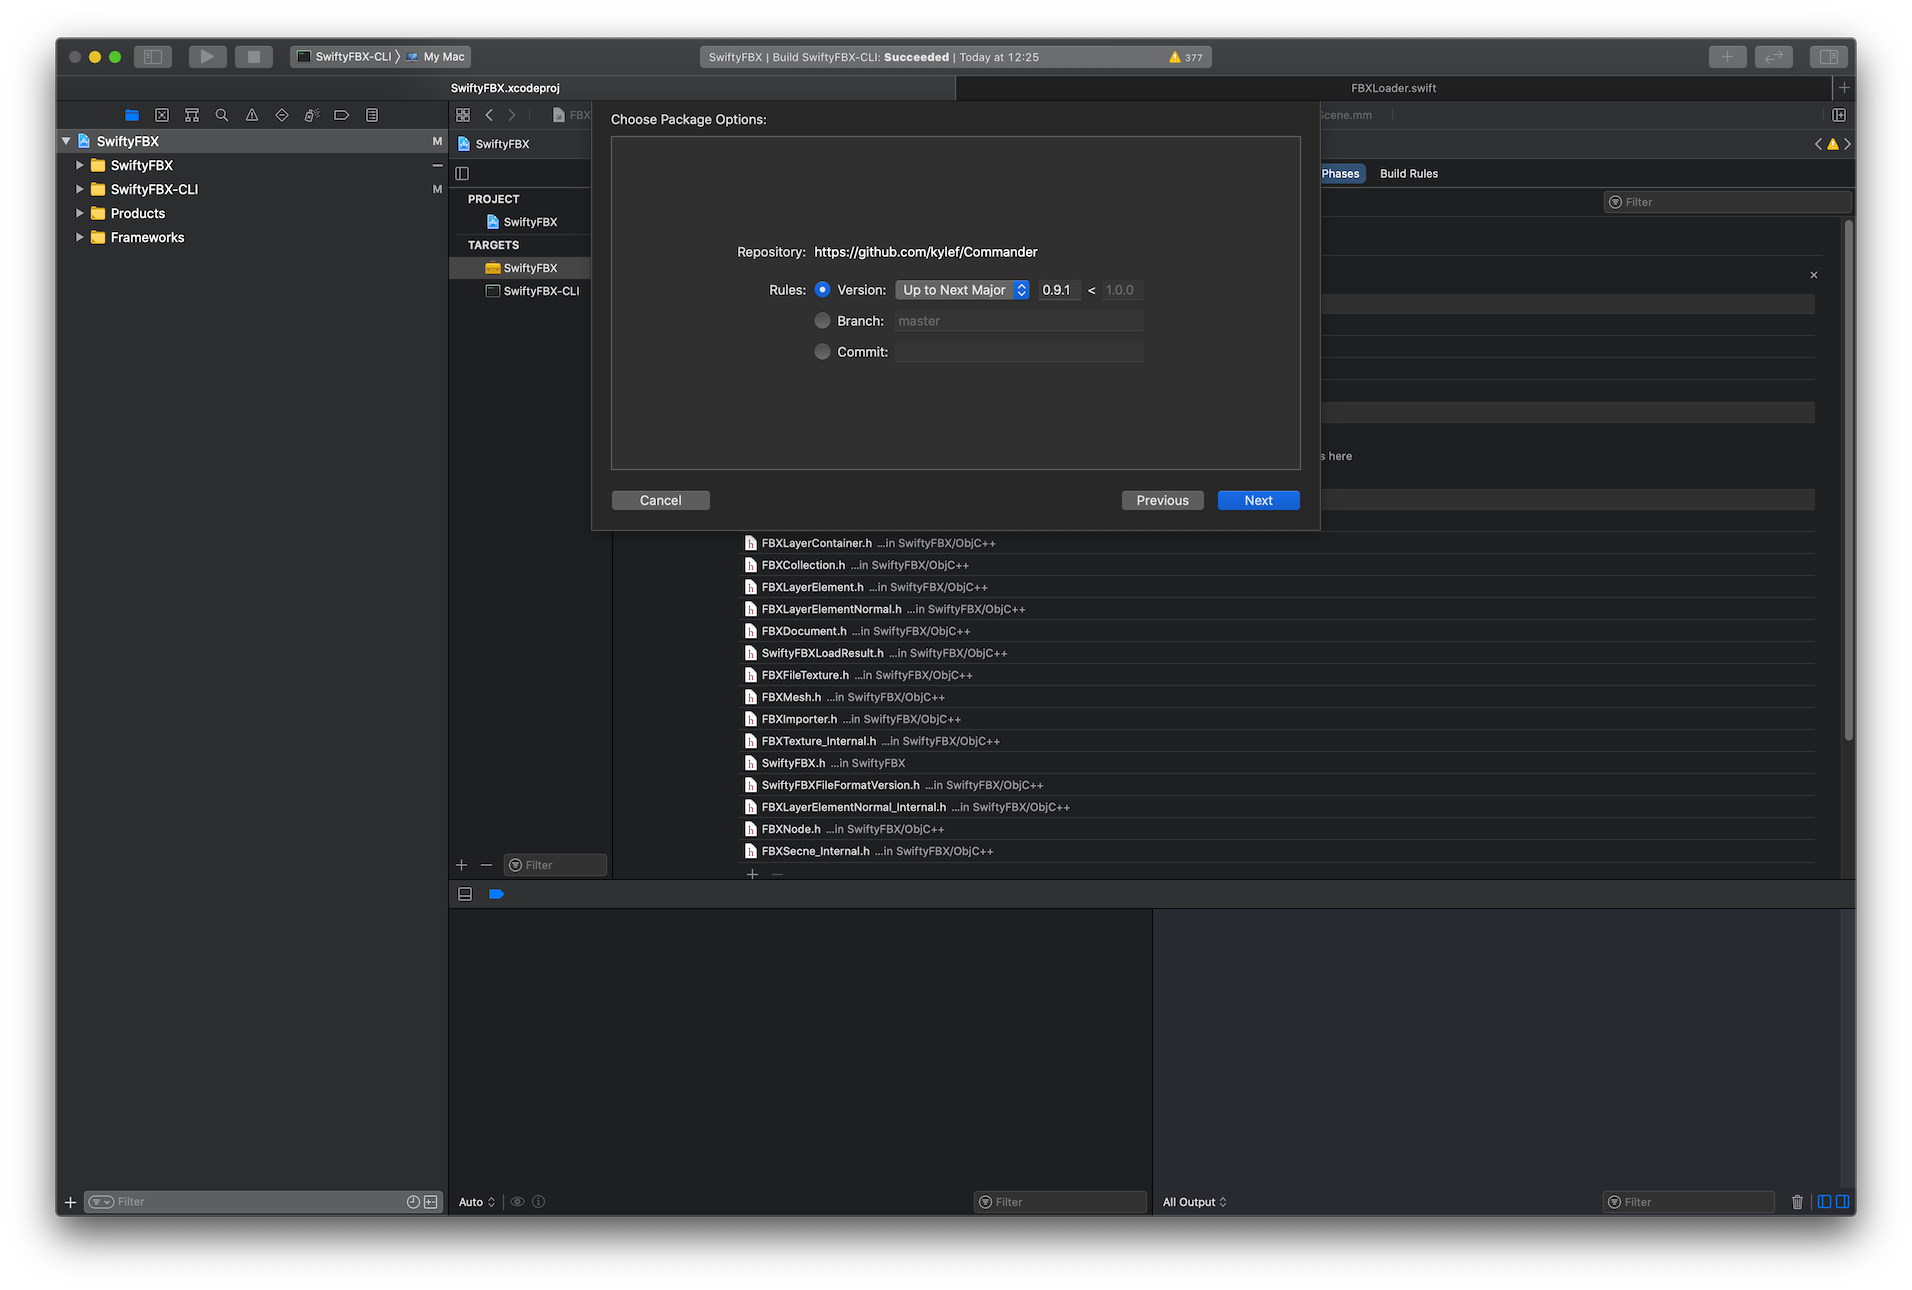Click the Next button in package dialog
Screen dimensions: 1912x1290
tap(1258, 500)
